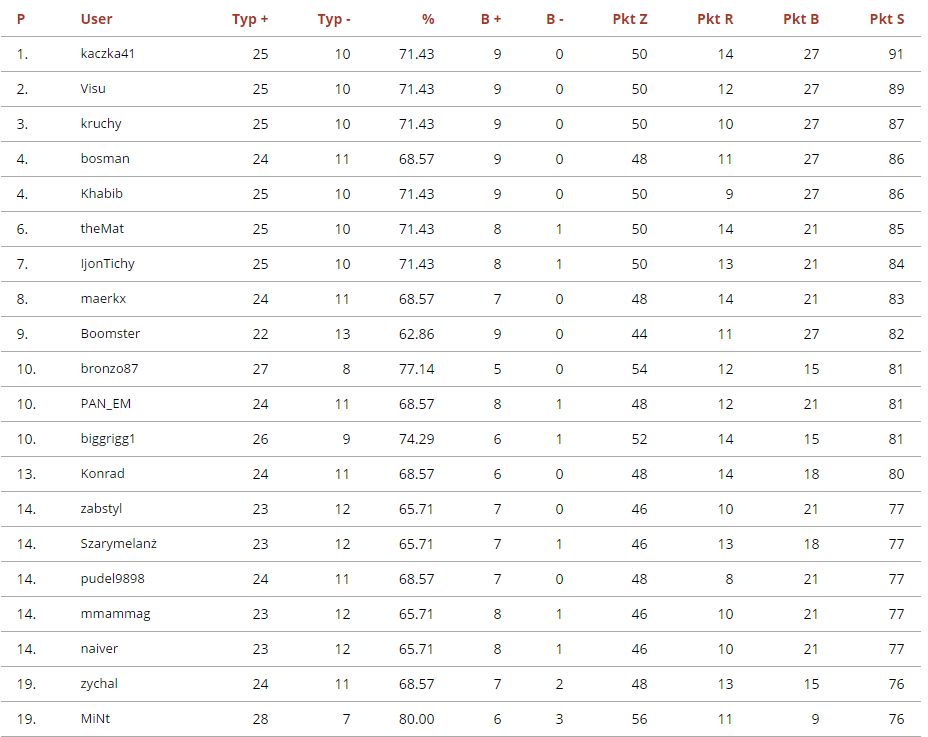The image size is (928, 737).
Task: Sort table by User column header
Action: [x=96, y=19]
